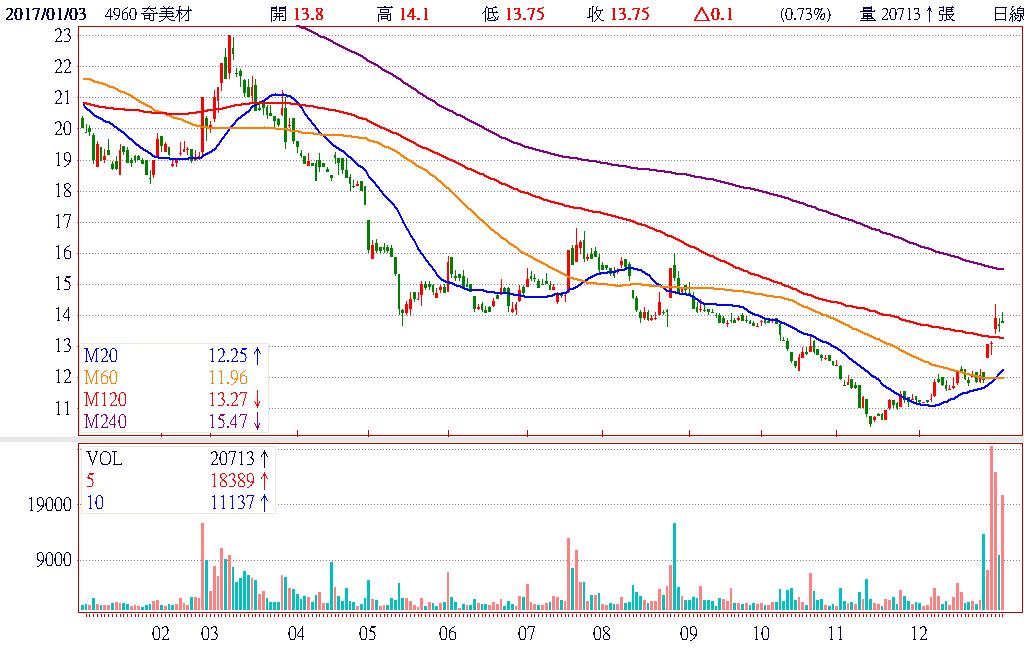The height and width of the screenshot is (662, 1024).
Task: Click the up arrow beside 10-day volume 11137
Action: click(264, 503)
